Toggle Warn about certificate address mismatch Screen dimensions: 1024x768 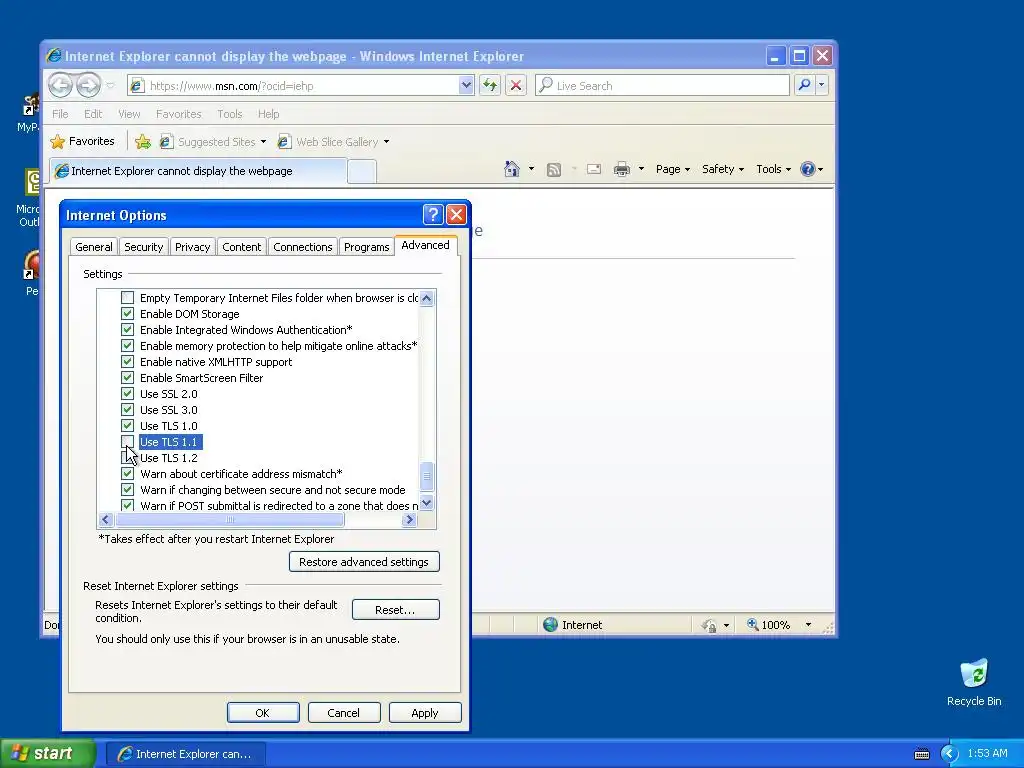click(127, 473)
